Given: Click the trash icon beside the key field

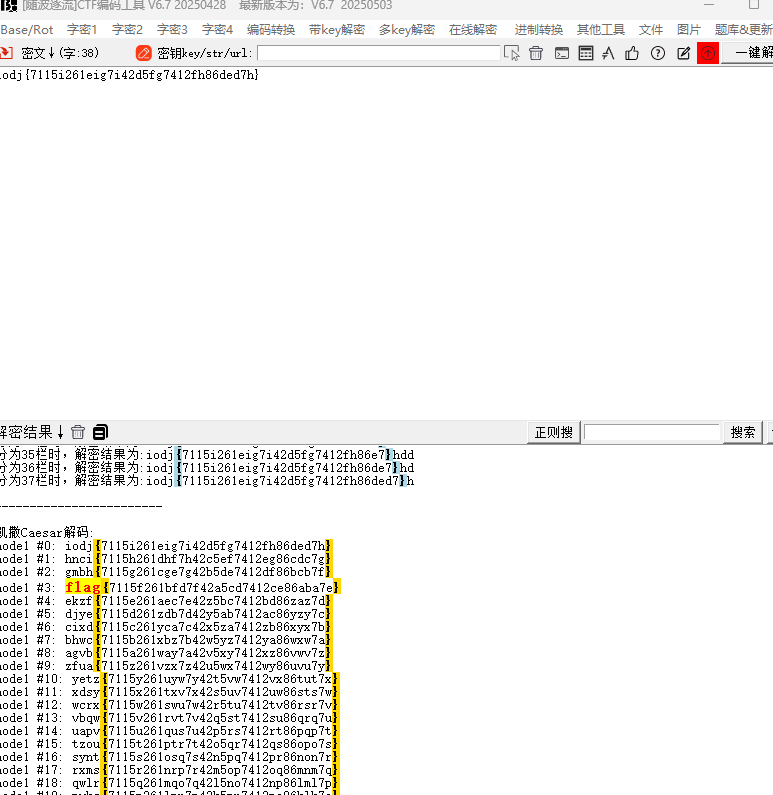Looking at the screenshot, I should tap(536, 53).
